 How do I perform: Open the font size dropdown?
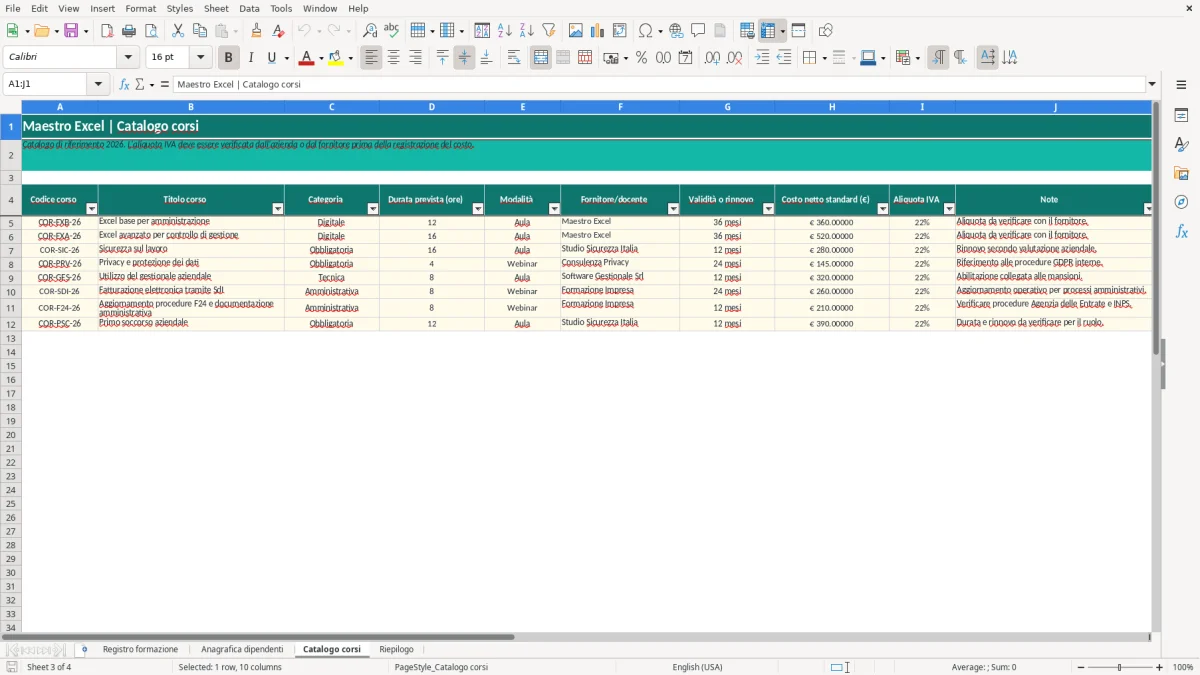click(201, 58)
